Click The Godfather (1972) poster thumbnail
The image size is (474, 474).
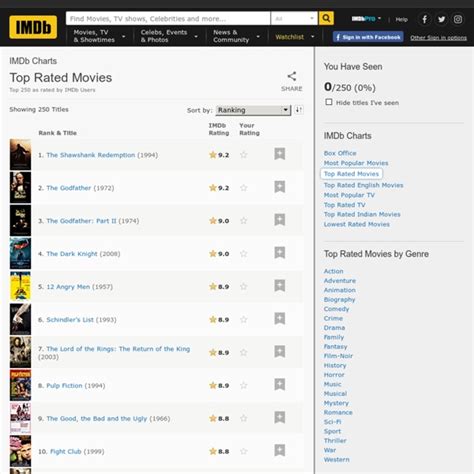[x=20, y=187]
